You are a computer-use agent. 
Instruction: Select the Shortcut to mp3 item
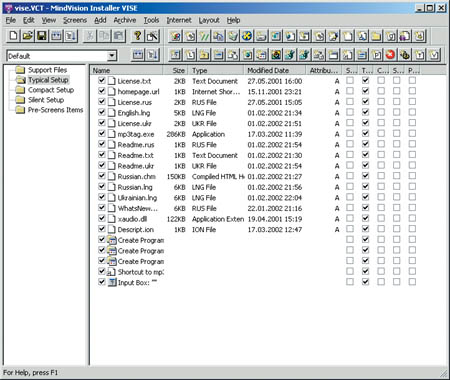click(x=140, y=272)
